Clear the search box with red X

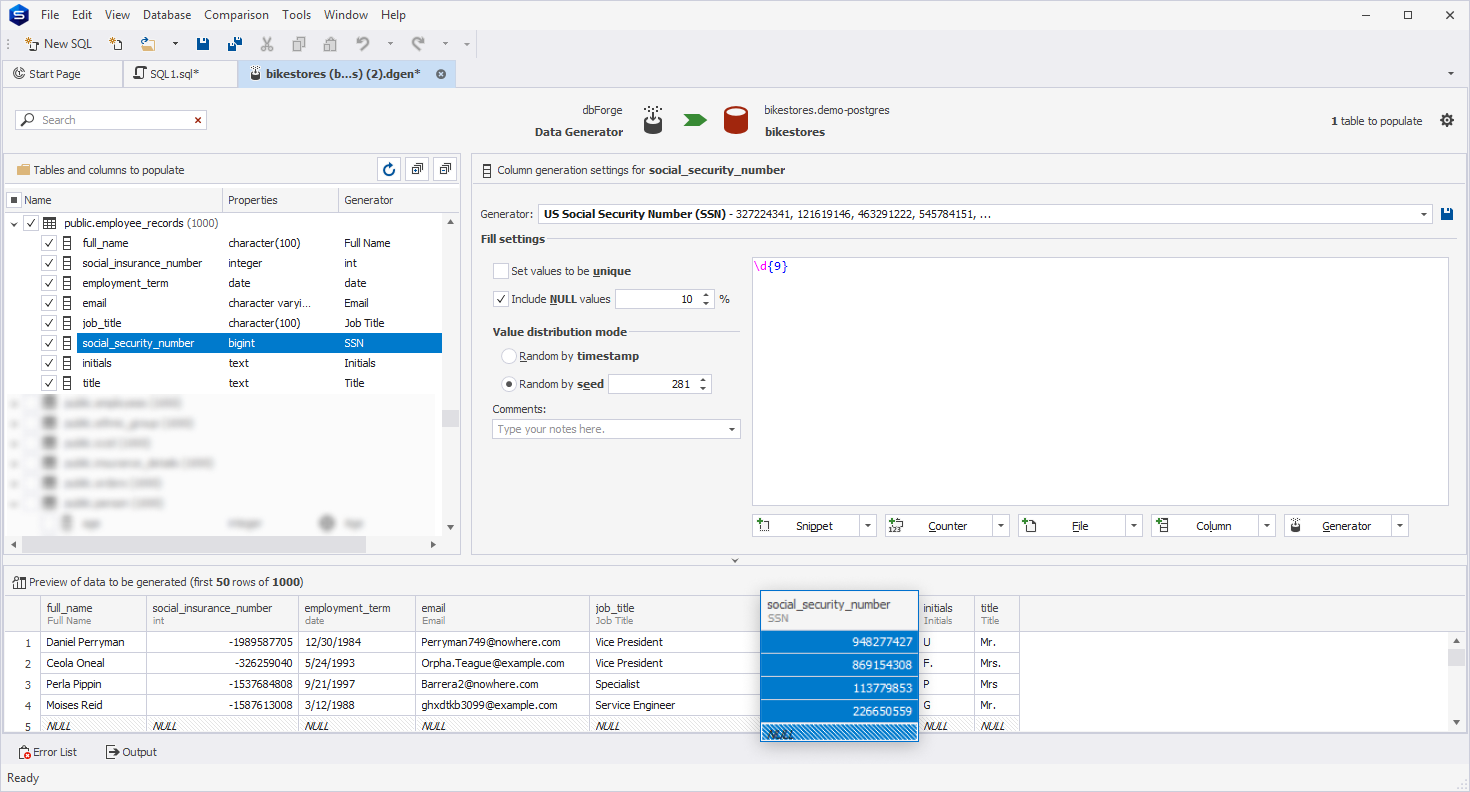pyautogui.click(x=198, y=120)
